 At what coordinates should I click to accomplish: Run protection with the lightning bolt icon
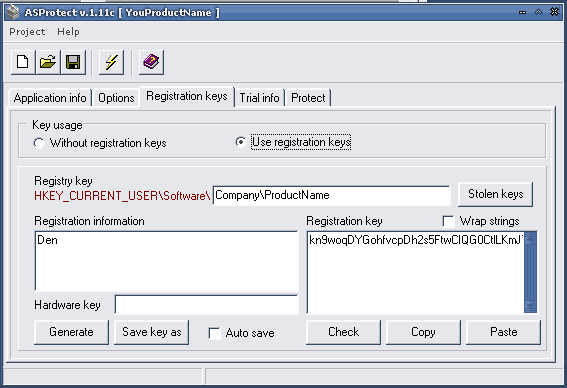tap(111, 62)
